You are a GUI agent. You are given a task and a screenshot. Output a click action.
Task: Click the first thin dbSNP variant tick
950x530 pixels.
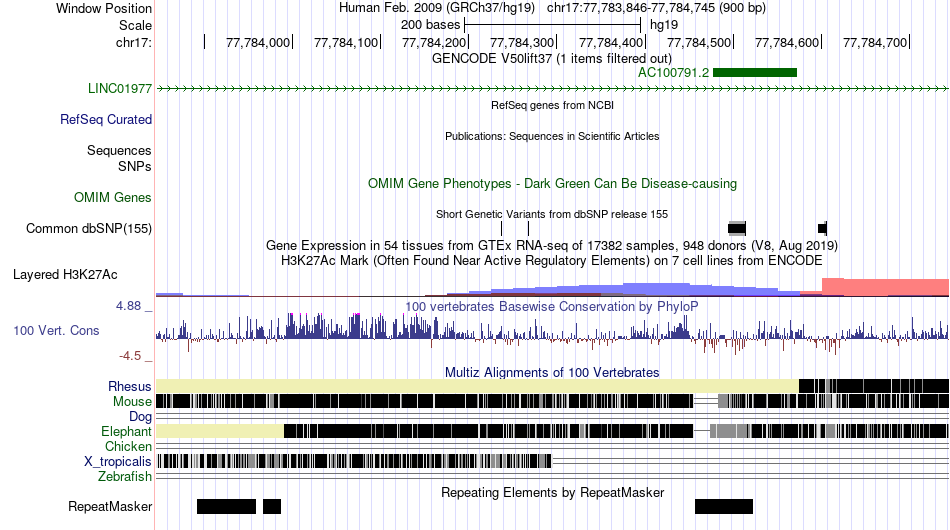(502, 228)
